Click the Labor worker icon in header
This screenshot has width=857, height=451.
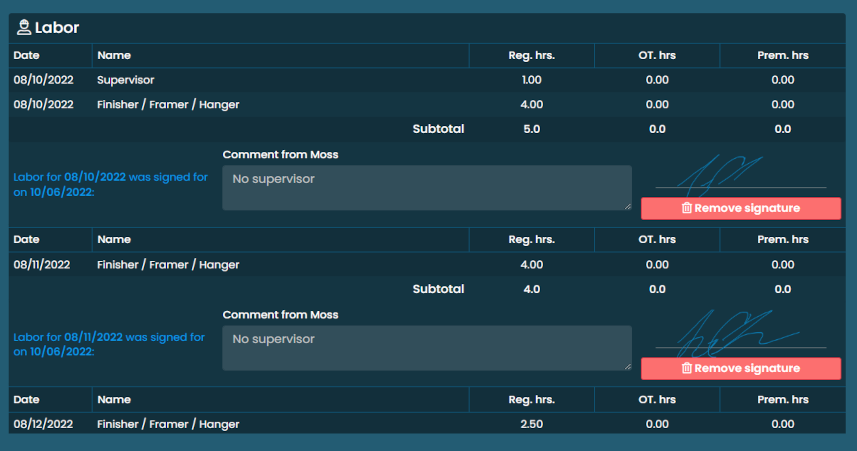click(24, 28)
